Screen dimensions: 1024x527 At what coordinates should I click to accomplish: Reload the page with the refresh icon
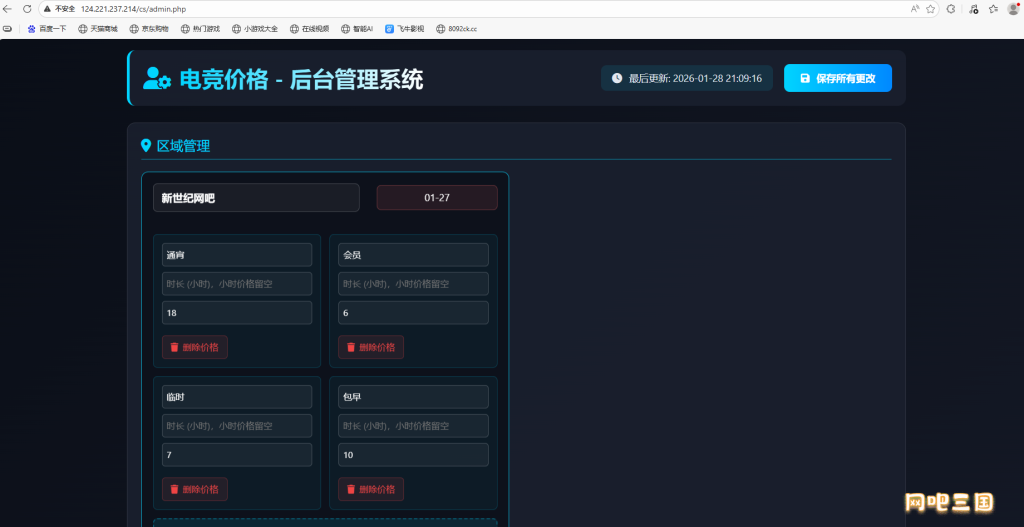click(x=27, y=9)
